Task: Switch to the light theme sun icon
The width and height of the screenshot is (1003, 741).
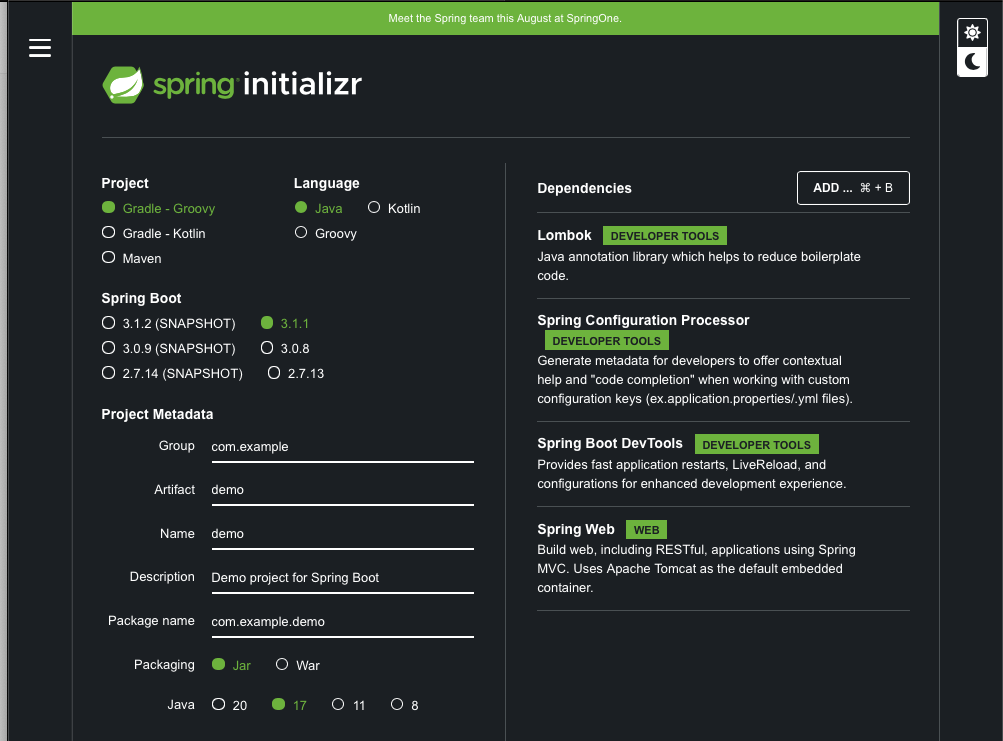Action: (972, 33)
